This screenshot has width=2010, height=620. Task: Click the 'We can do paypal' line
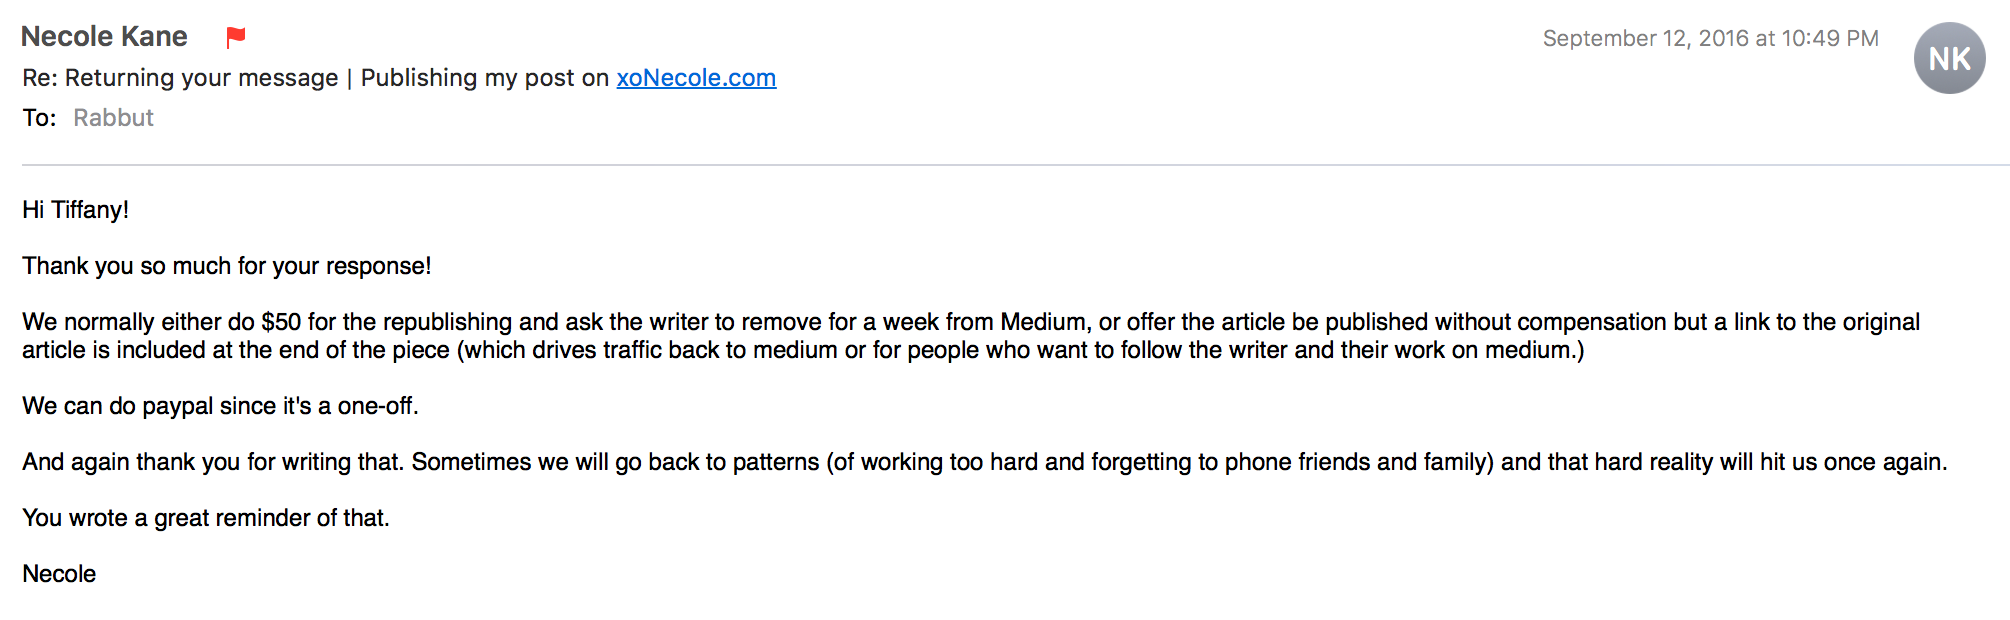(x=220, y=406)
